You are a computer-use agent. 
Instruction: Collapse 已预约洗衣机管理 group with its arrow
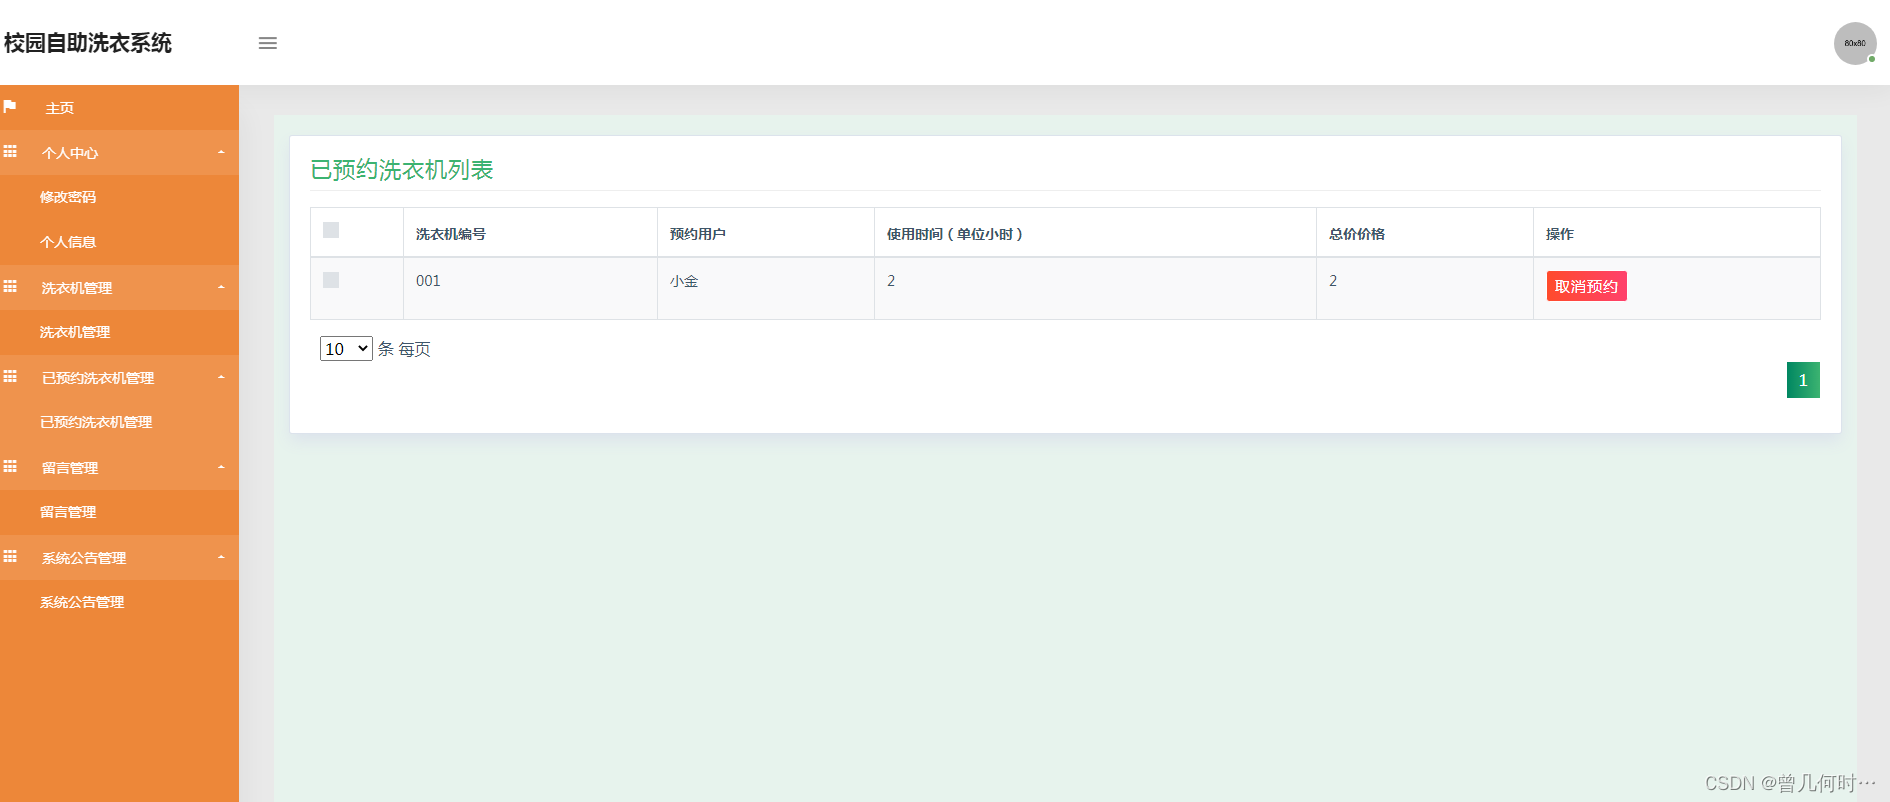tap(221, 377)
